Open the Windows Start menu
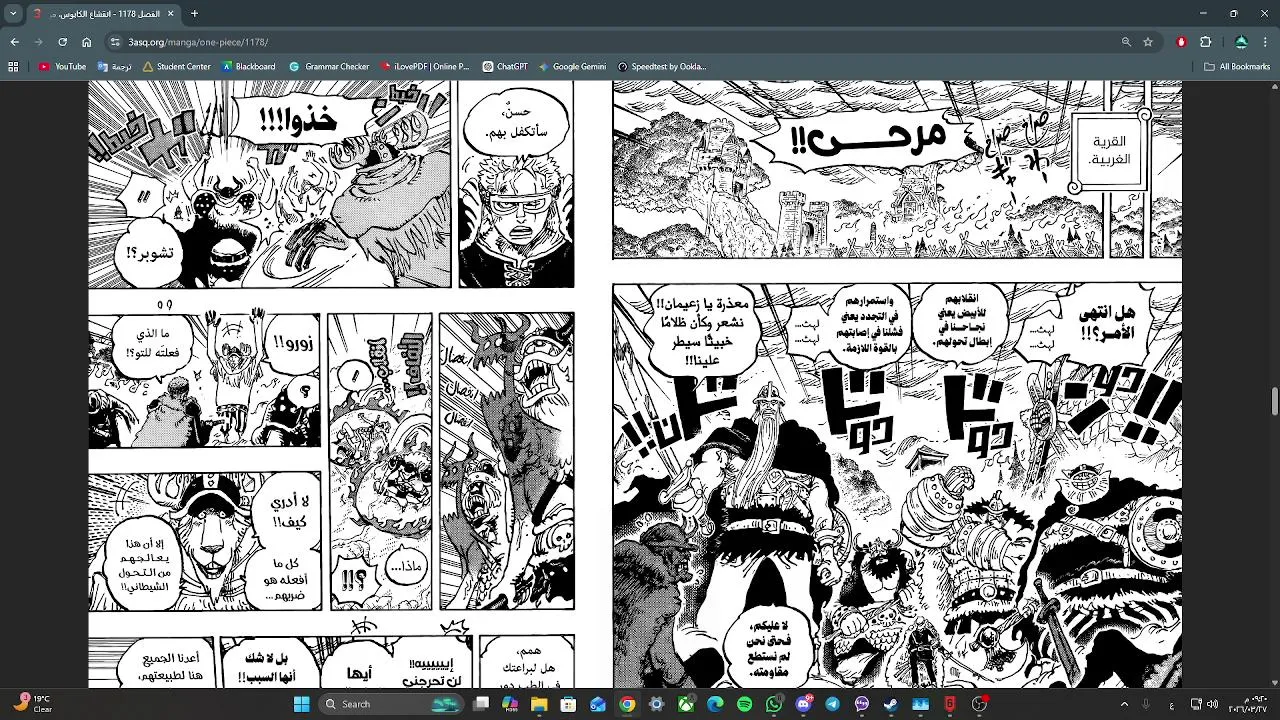Screen dimensions: 1280x720 click(301, 704)
